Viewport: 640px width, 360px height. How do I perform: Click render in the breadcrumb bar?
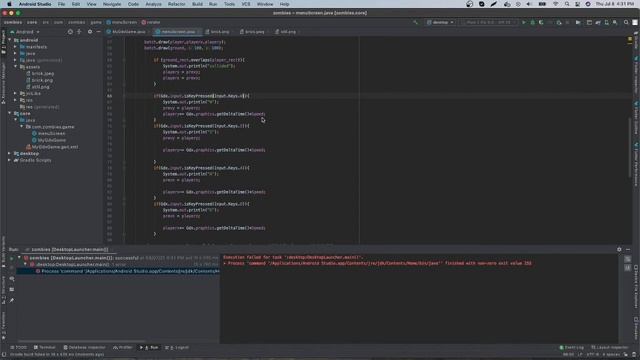[x=151, y=22]
